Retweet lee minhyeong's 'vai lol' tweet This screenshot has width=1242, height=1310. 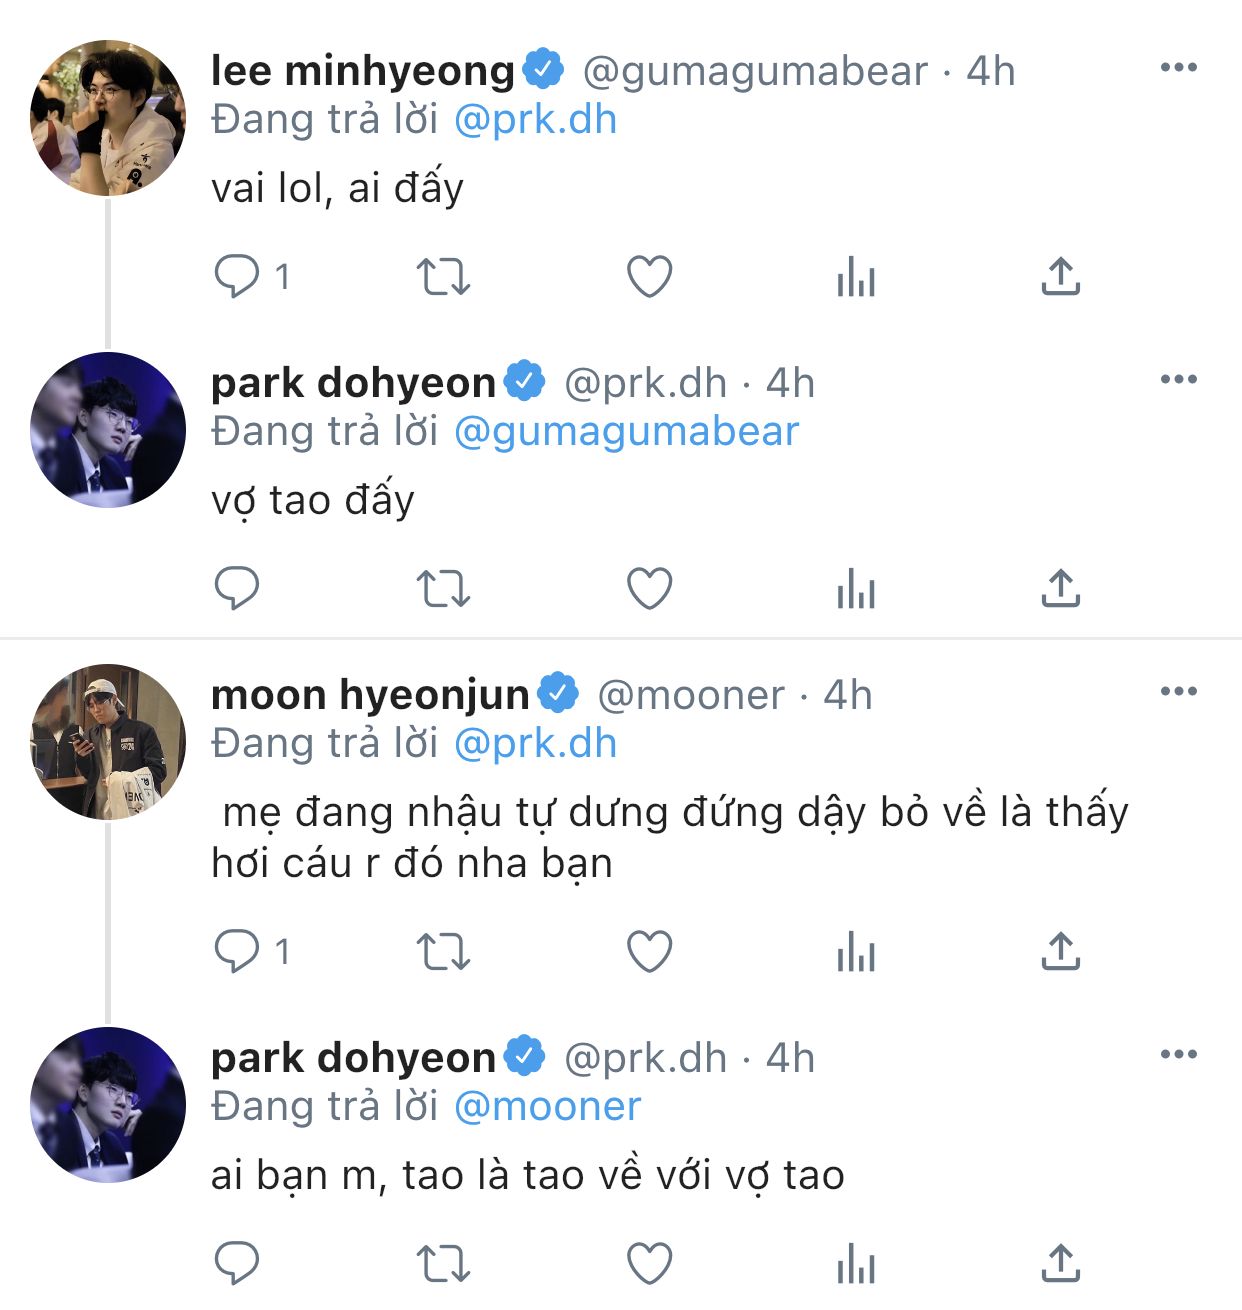442,277
